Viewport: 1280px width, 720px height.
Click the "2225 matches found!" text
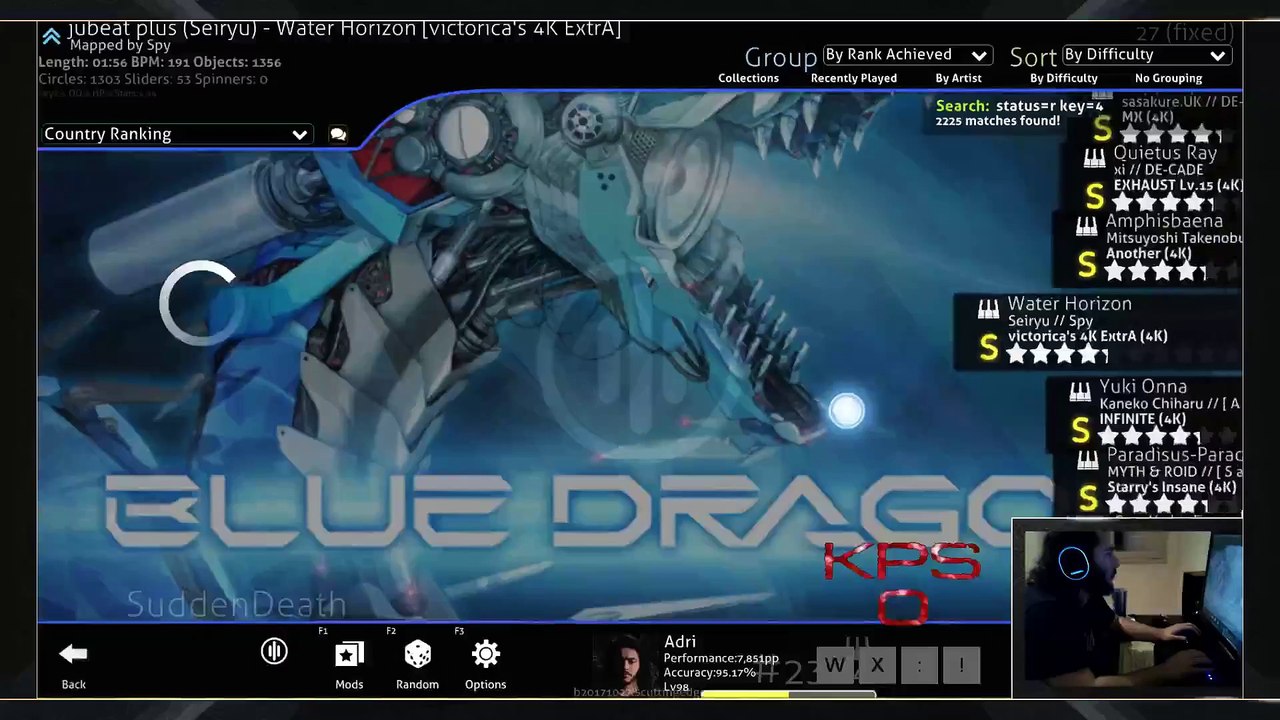(x=997, y=121)
